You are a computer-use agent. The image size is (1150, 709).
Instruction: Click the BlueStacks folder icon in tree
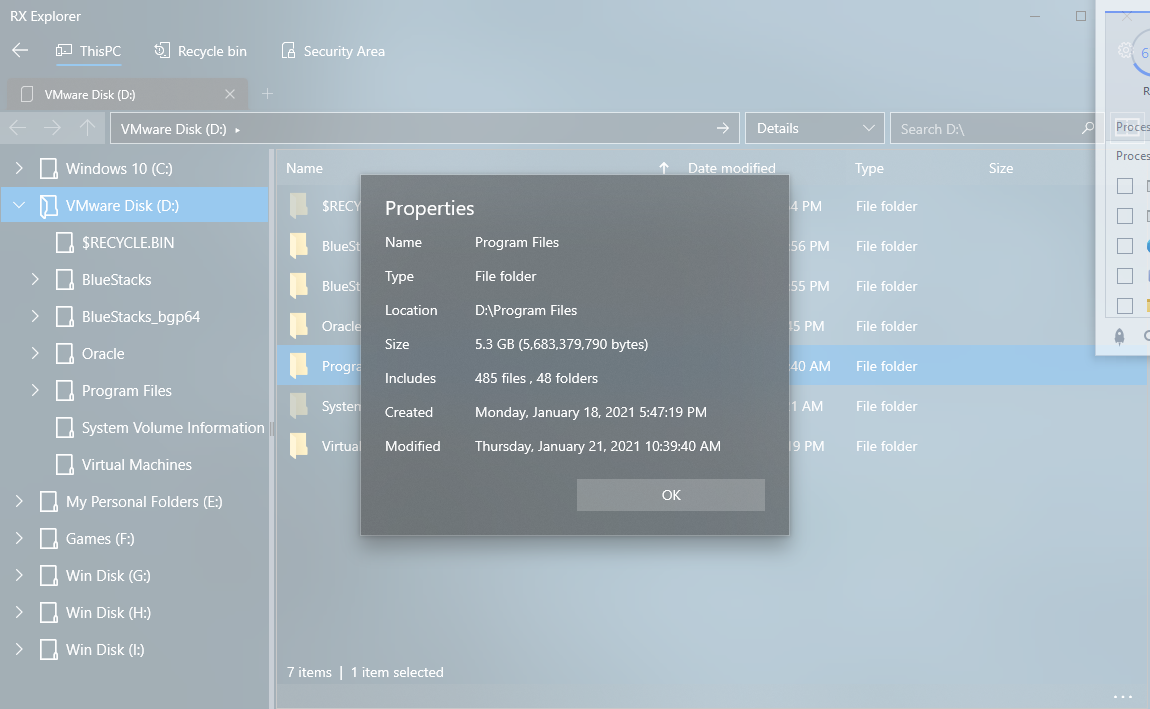[x=65, y=279]
